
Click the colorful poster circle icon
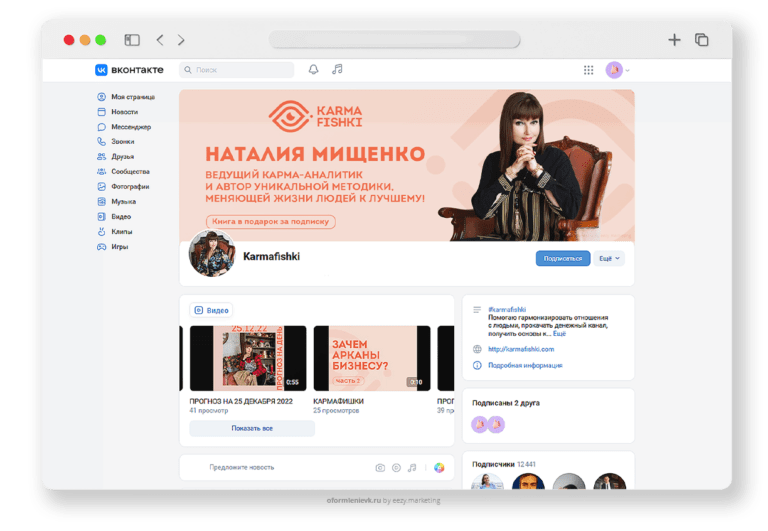(438, 468)
